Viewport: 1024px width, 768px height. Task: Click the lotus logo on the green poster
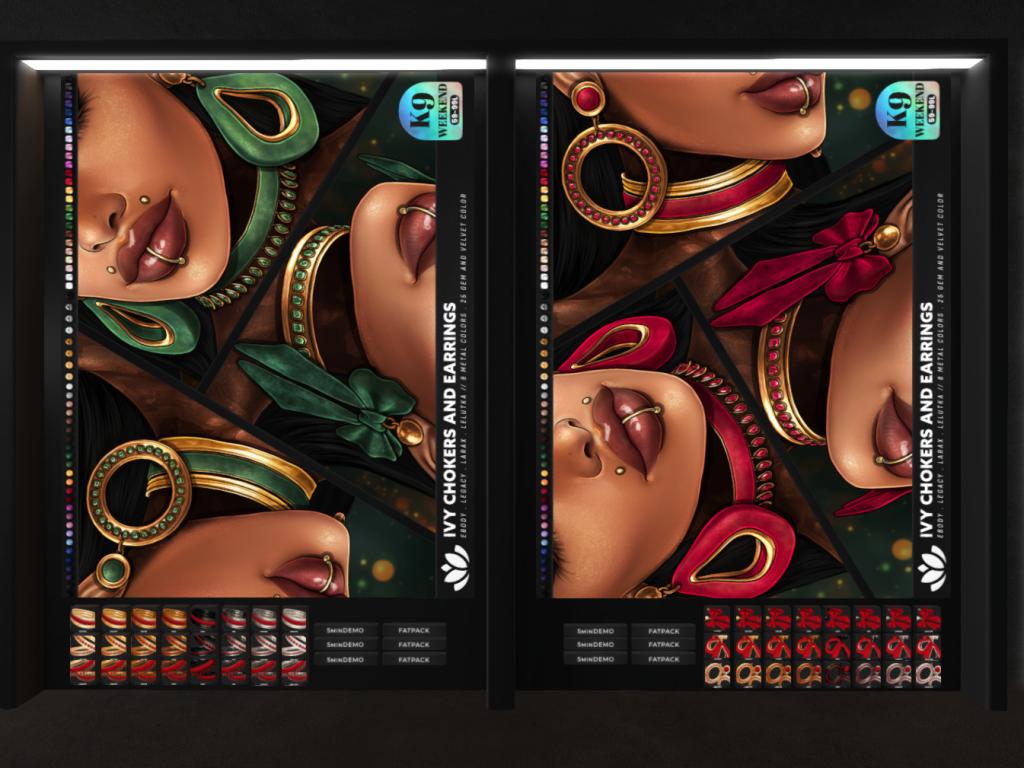click(455, 568)
